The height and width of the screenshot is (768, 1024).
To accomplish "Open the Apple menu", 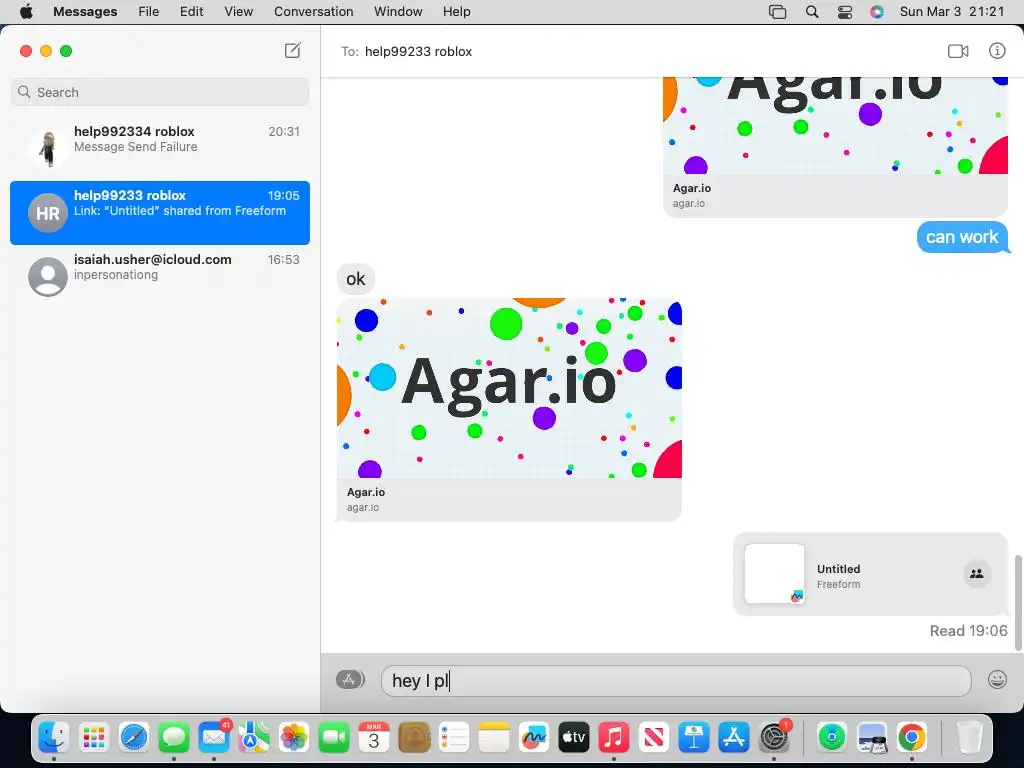I will coord(25,12).
